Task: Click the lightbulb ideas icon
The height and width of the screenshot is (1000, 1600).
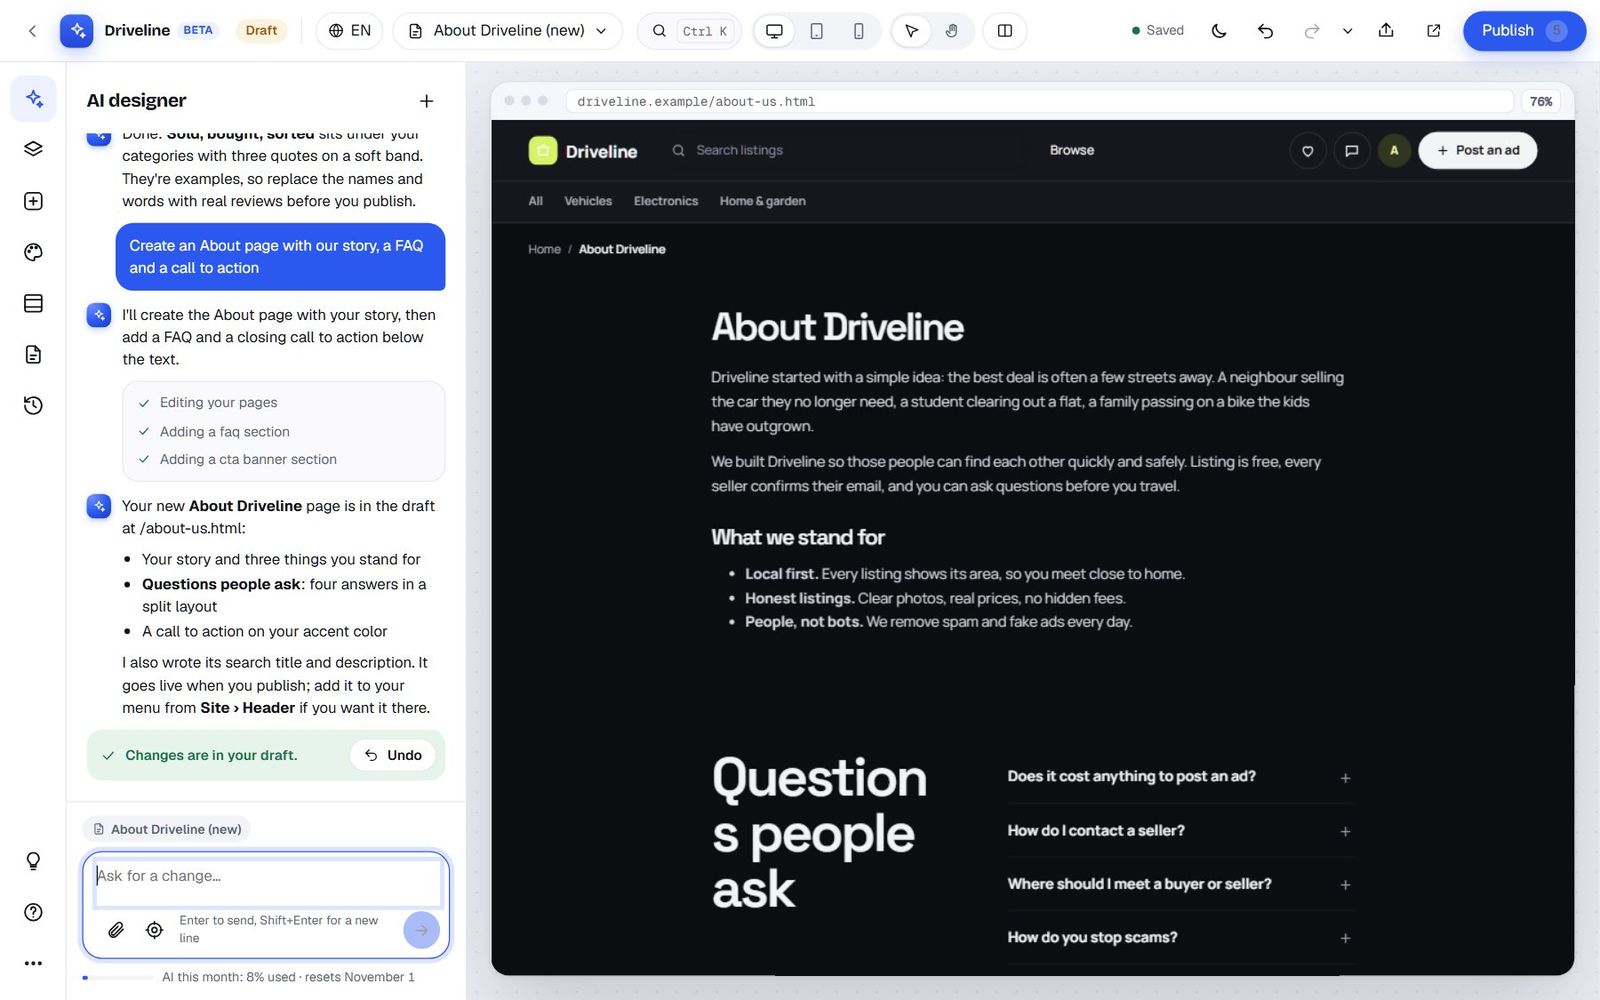Action: (33, 861)
